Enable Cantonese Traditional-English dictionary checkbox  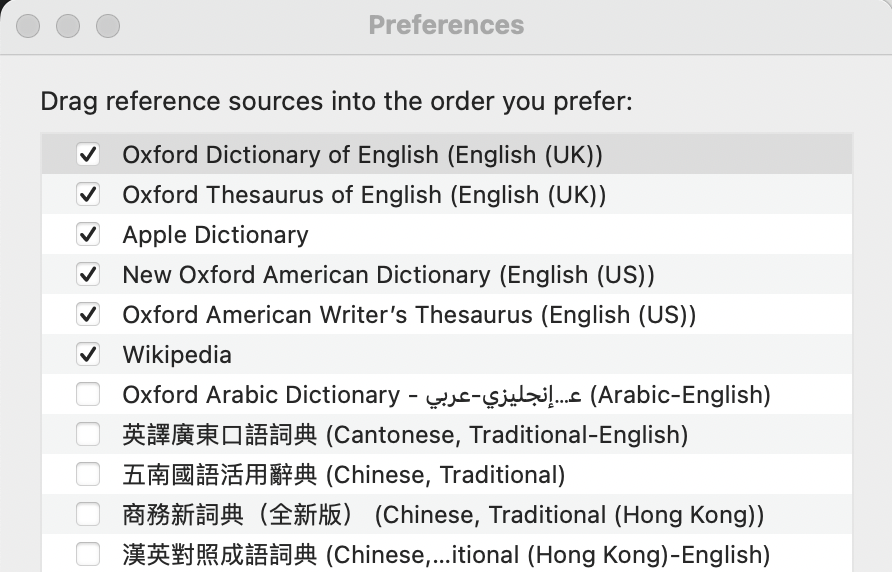coord(88,435)
